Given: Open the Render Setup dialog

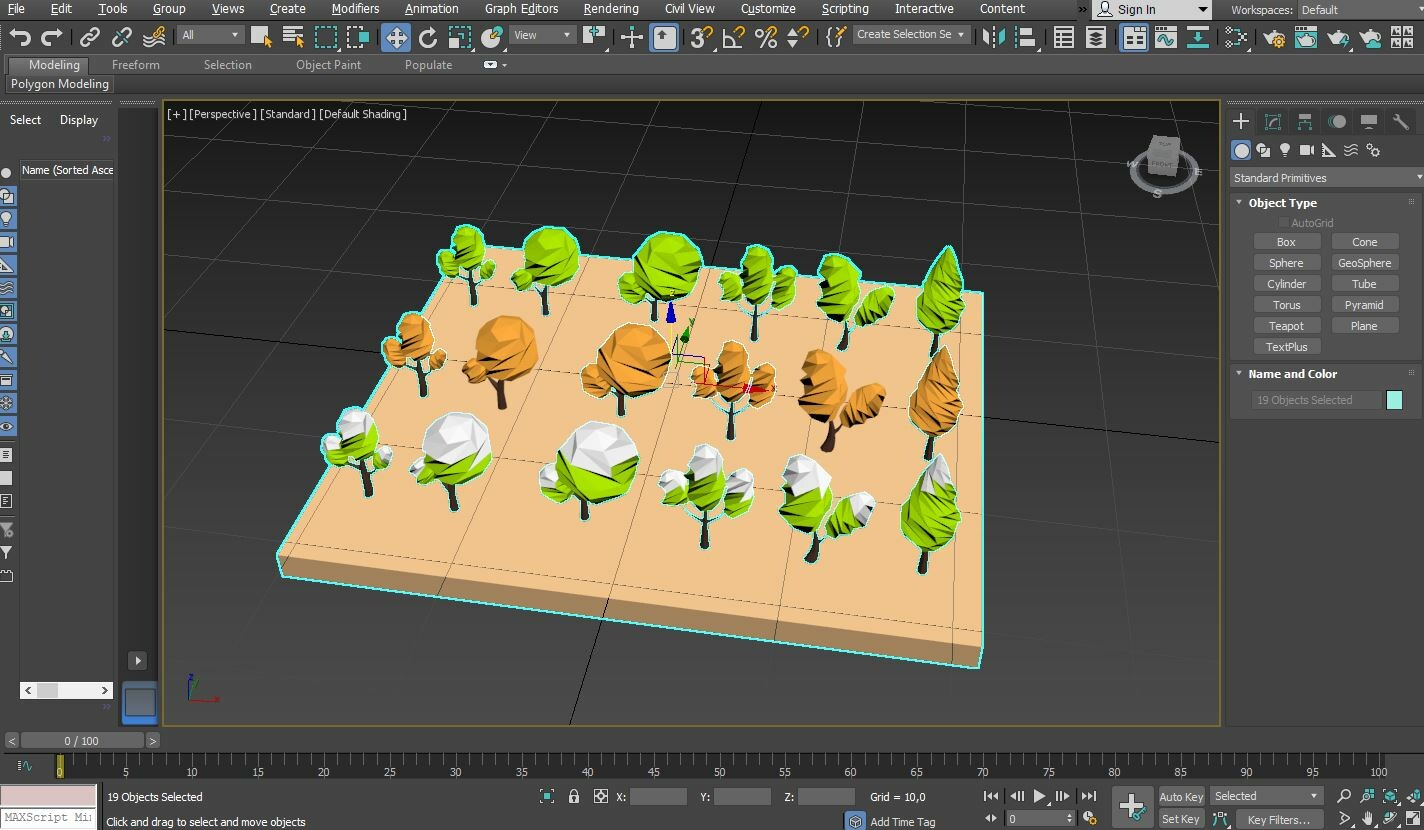Looking at the screenshot, I should [1274, 38].
